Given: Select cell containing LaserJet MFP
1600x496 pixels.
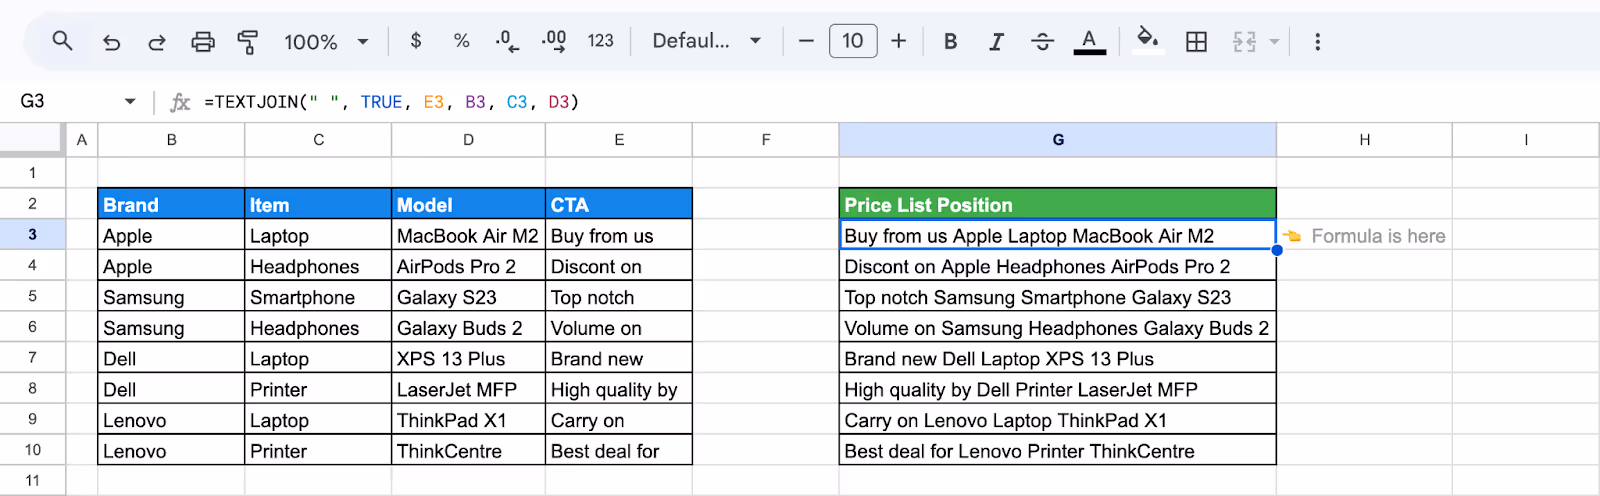Looking at the screenshot, I should point(468,389).
